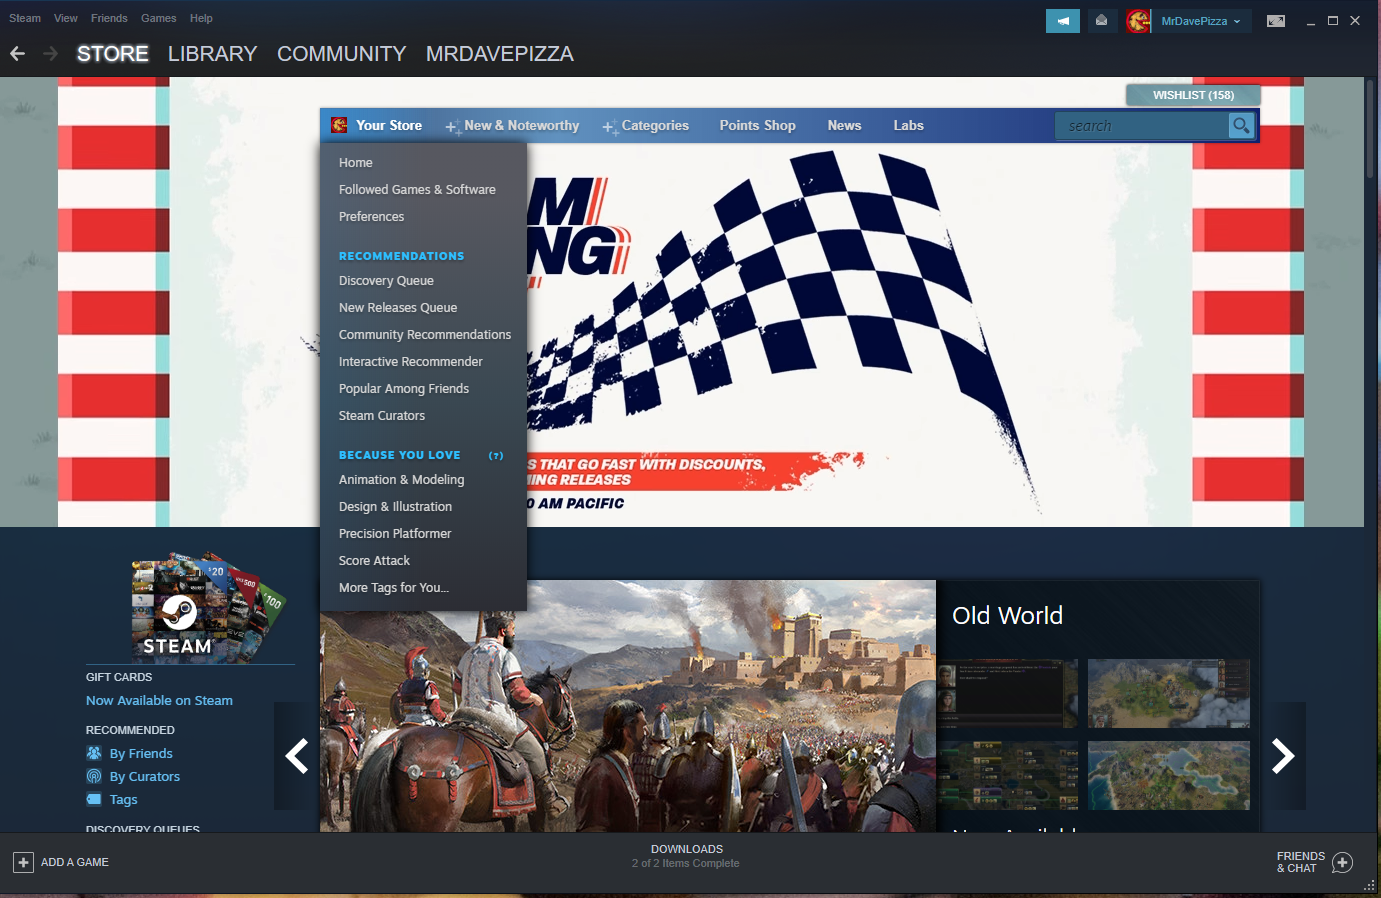Switch to Big Picture mode icon

point(1276,21)
